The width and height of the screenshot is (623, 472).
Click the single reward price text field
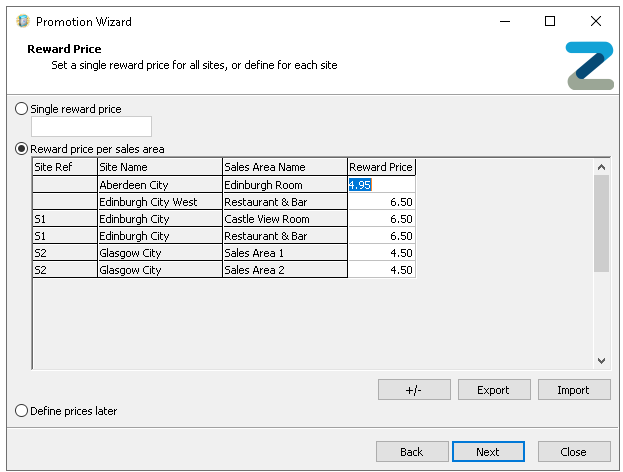point(92,127)
